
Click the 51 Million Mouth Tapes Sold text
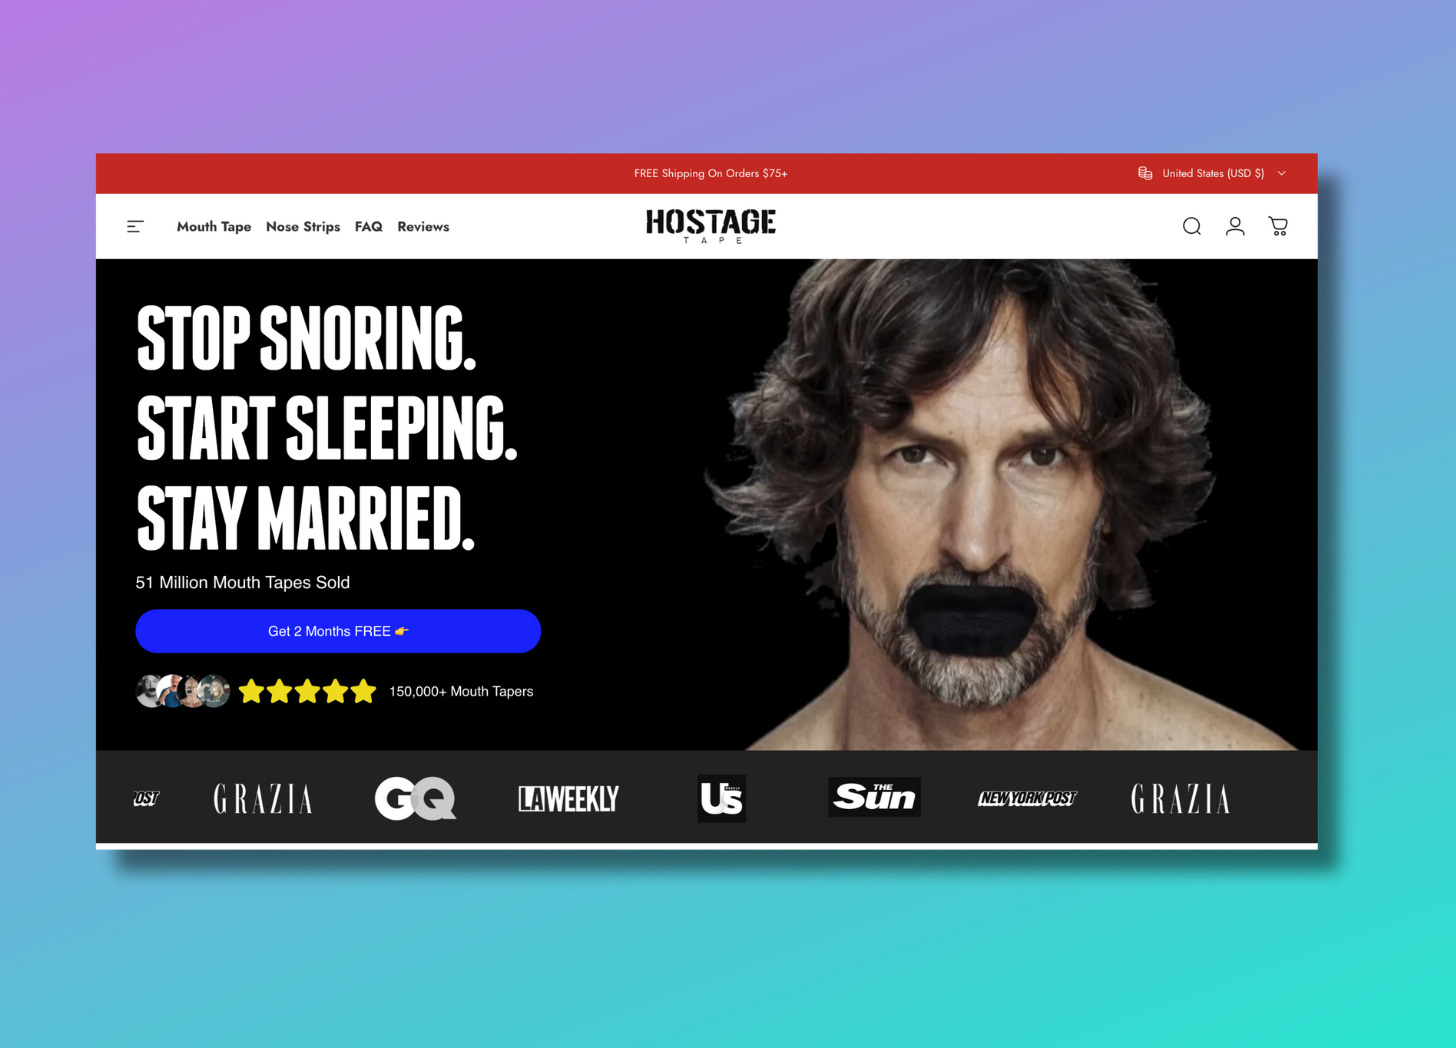pos(243,582)
